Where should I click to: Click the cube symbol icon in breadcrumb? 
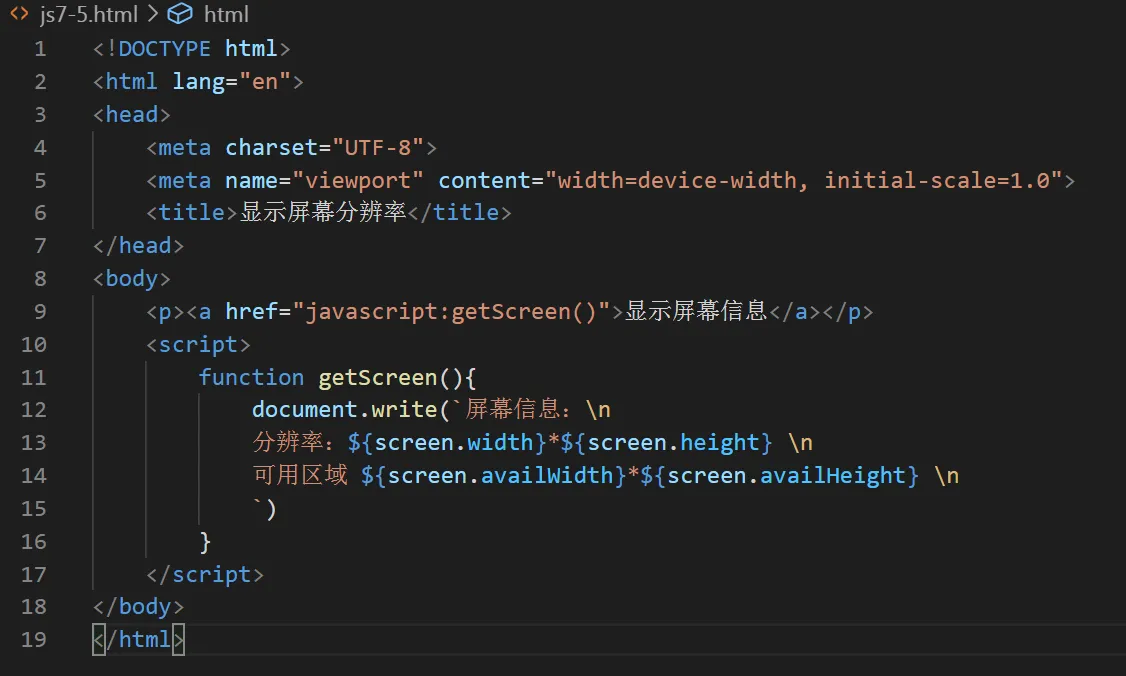pyautogui.click(x=180, y=14)
